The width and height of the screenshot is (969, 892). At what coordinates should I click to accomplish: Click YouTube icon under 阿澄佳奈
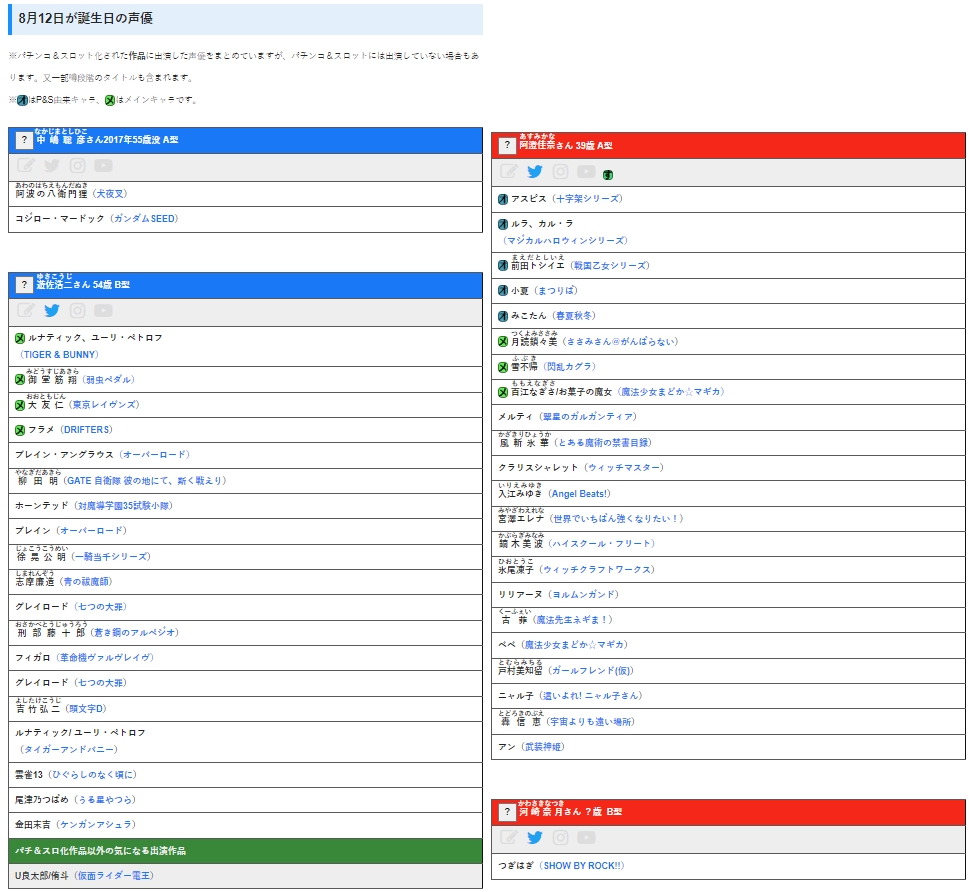click(x=586, y=172)
